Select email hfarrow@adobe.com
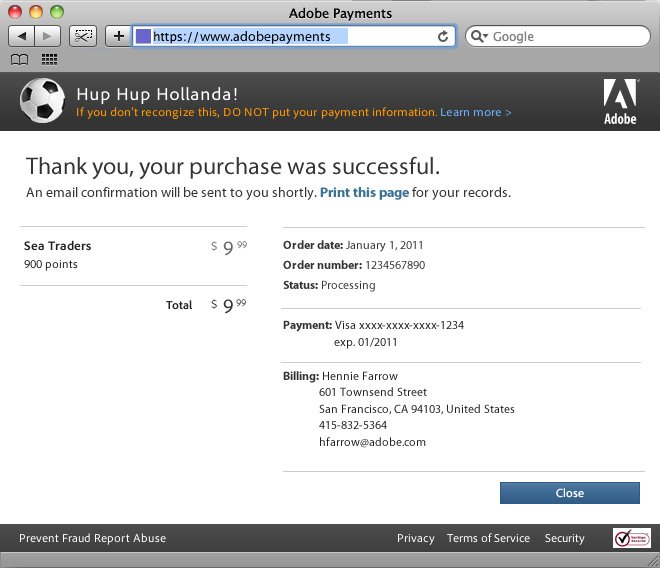Viewport: 660px width, 568px height. click(x=373, y=442)
